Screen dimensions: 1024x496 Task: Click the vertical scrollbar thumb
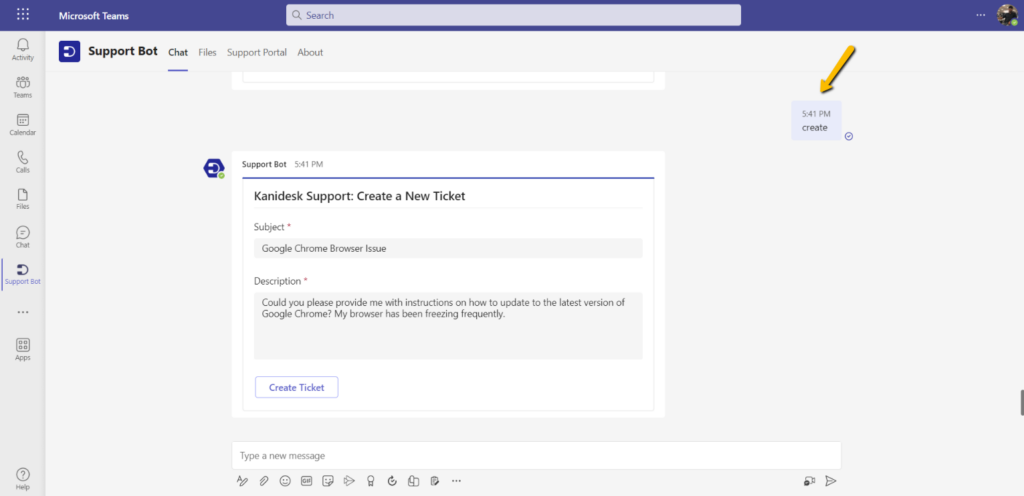pos(1022,403)
